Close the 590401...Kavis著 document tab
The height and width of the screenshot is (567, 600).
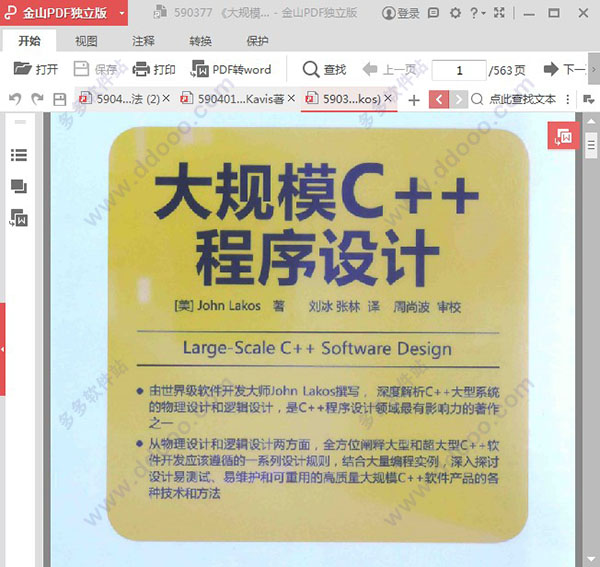291,99
